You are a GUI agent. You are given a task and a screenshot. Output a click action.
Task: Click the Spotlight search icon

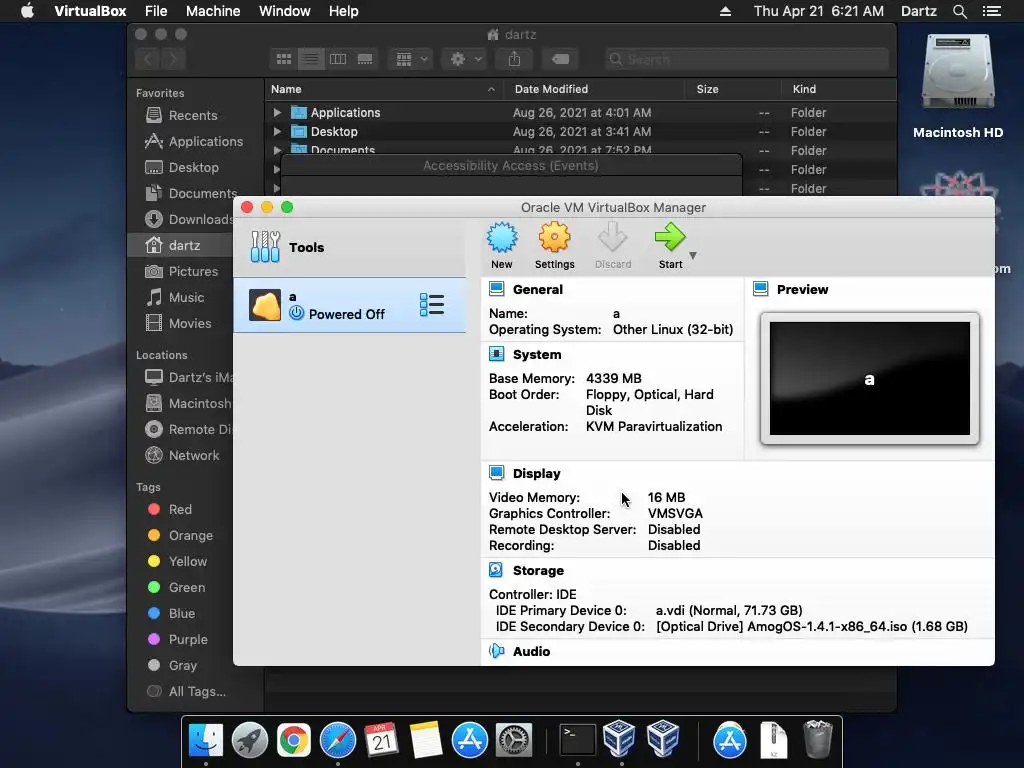[x=959, y=12]
